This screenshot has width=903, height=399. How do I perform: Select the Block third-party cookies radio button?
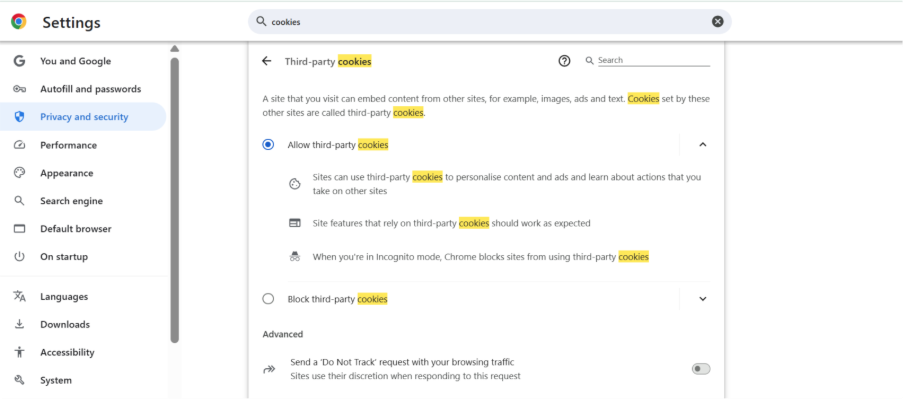click(268, 299)
